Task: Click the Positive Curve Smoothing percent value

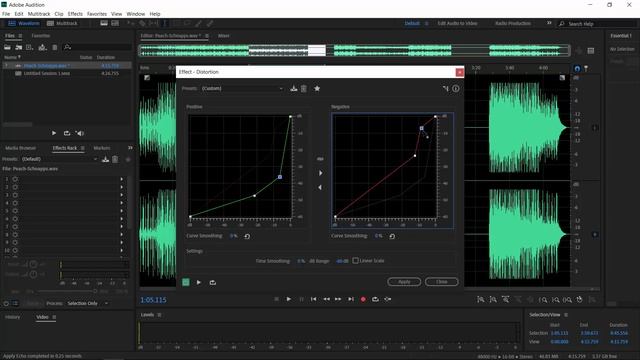Action: (233, 236)
